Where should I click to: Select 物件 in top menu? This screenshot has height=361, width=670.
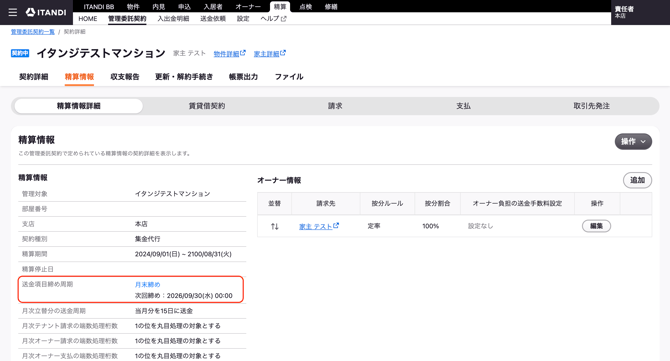click(133, 6)
